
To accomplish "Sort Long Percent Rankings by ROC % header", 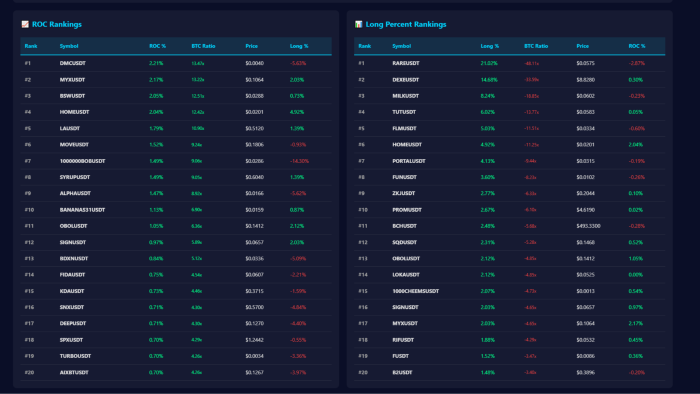I will pyautogui.click(x=637, y=46).
